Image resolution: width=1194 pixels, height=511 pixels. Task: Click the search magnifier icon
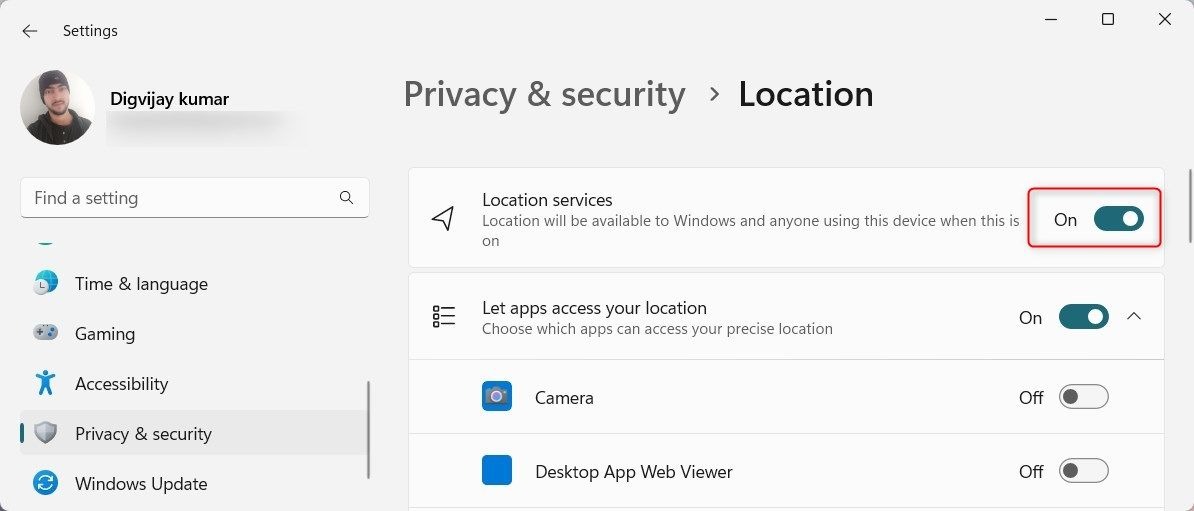coord(346,198)
